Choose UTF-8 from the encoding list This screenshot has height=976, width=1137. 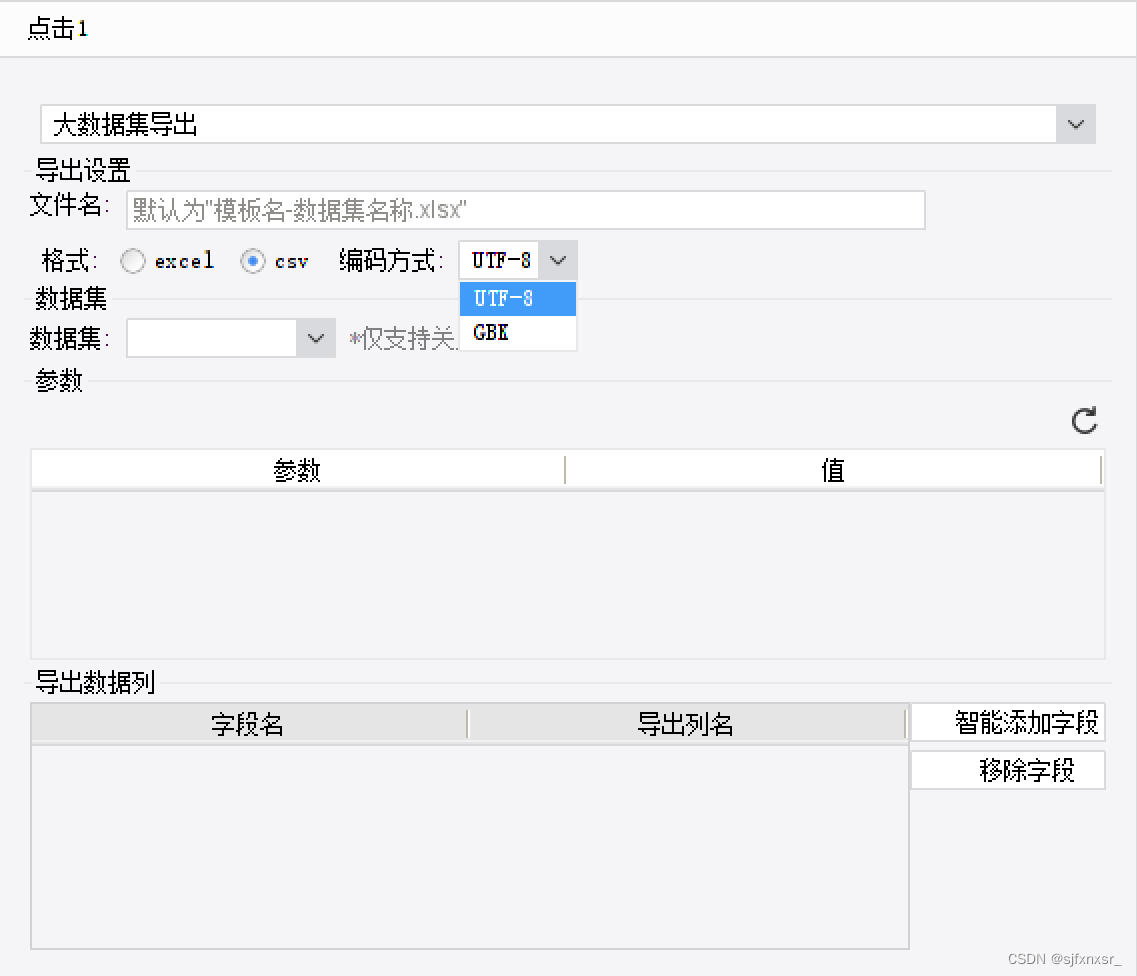pyautogui.click(x=518, y=299)
